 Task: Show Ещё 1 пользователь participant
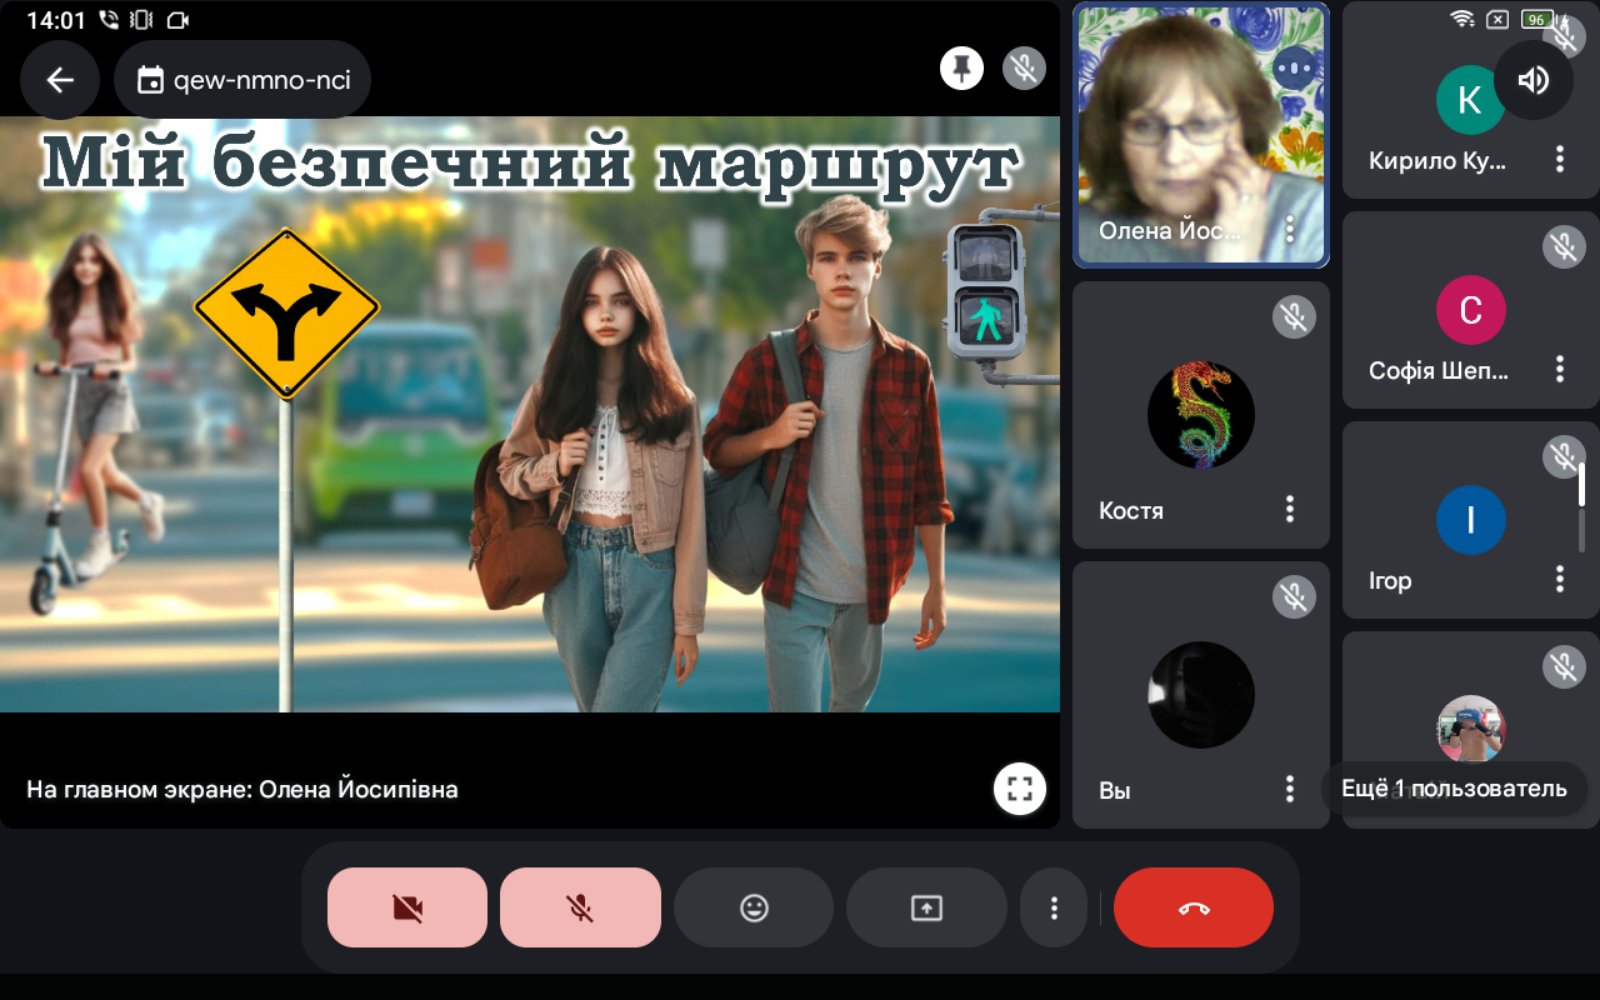[x=1454, y=788]
